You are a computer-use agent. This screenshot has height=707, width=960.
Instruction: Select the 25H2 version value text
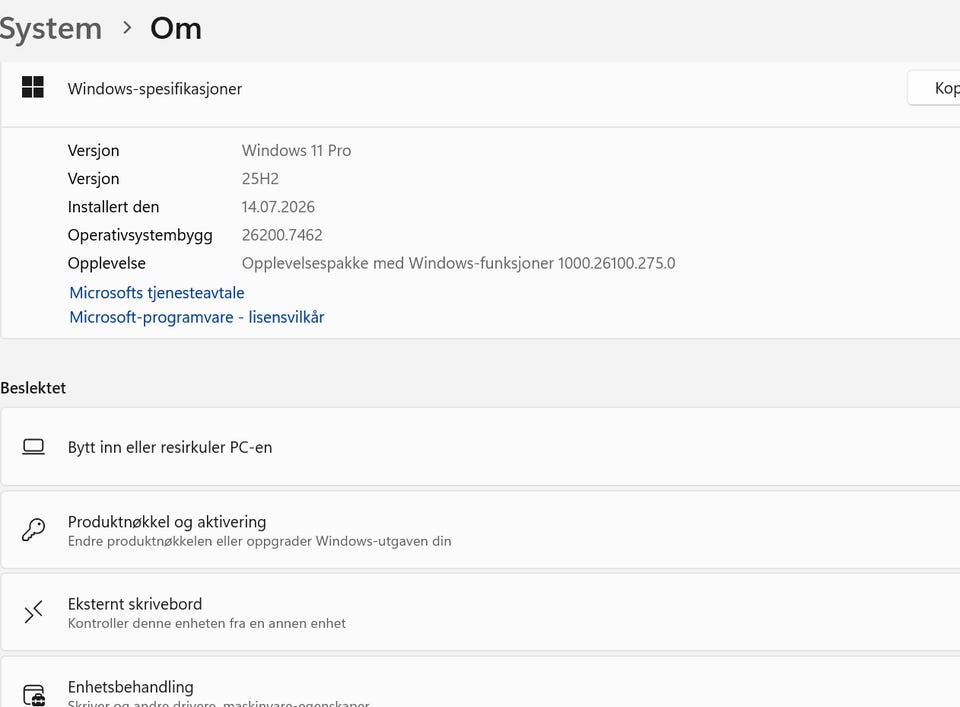260,179
